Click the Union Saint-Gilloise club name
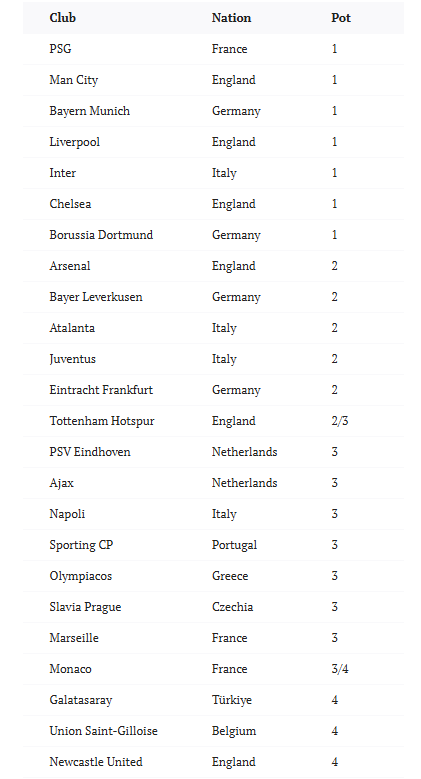The image size is (421, 779). tap(103, 731)
